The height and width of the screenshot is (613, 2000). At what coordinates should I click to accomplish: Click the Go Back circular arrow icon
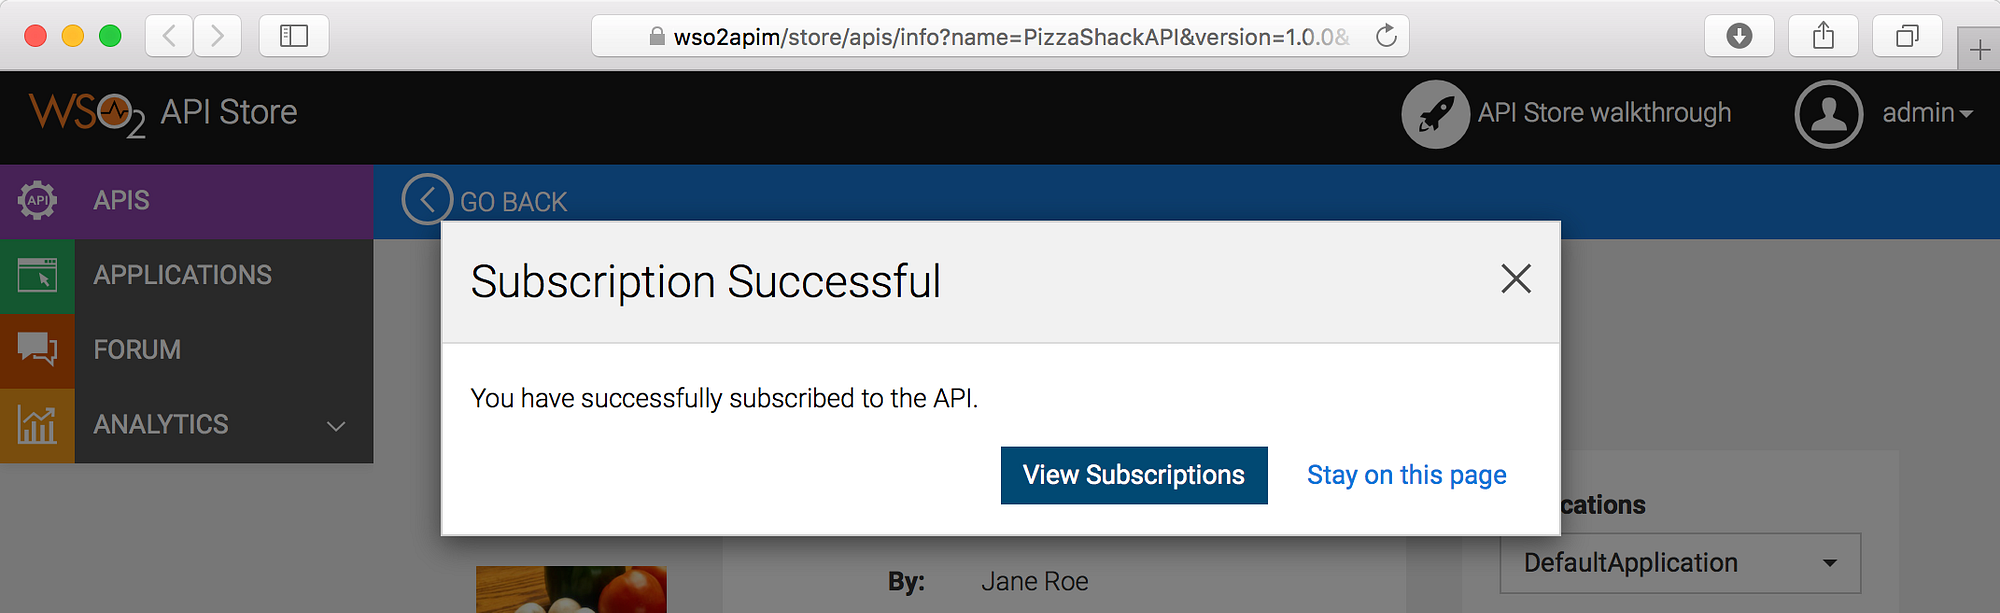pyautogui.click(x=427, y=199)
